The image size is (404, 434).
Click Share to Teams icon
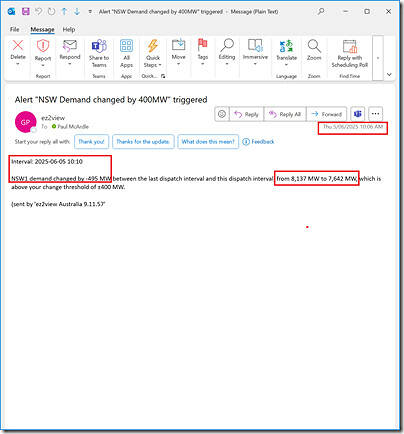99,45
